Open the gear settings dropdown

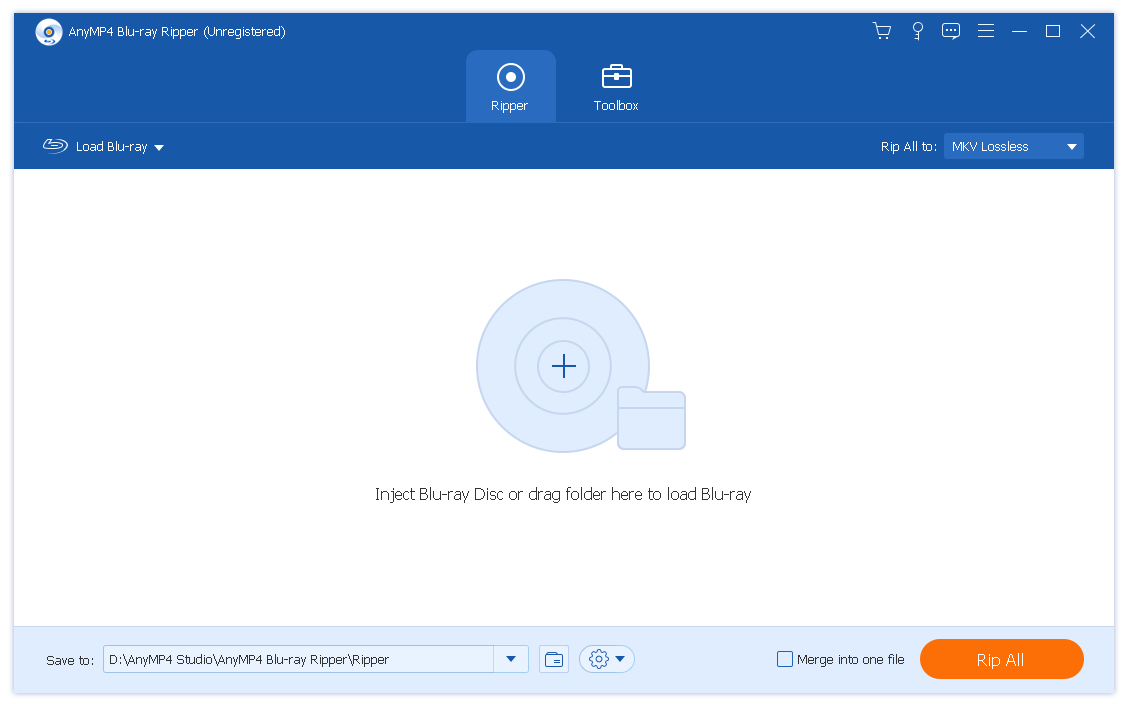[607, 659]
